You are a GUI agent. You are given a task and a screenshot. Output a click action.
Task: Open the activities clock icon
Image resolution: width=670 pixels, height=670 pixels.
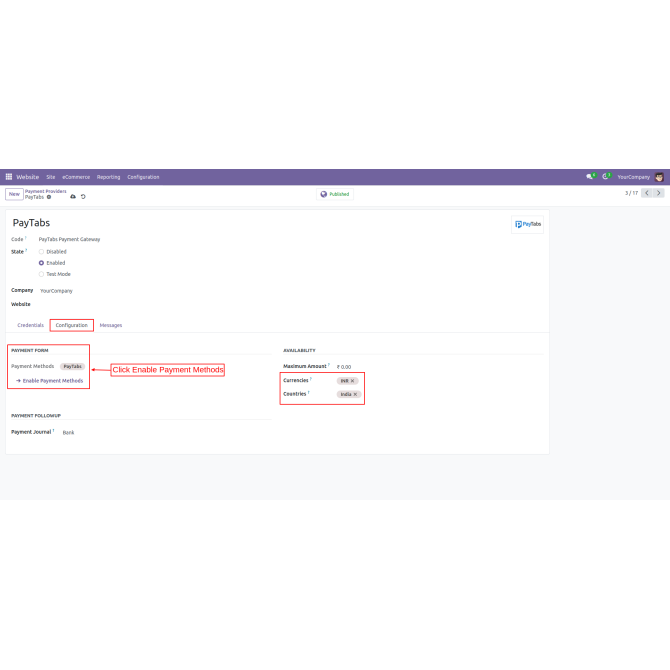tap(606, 176)
